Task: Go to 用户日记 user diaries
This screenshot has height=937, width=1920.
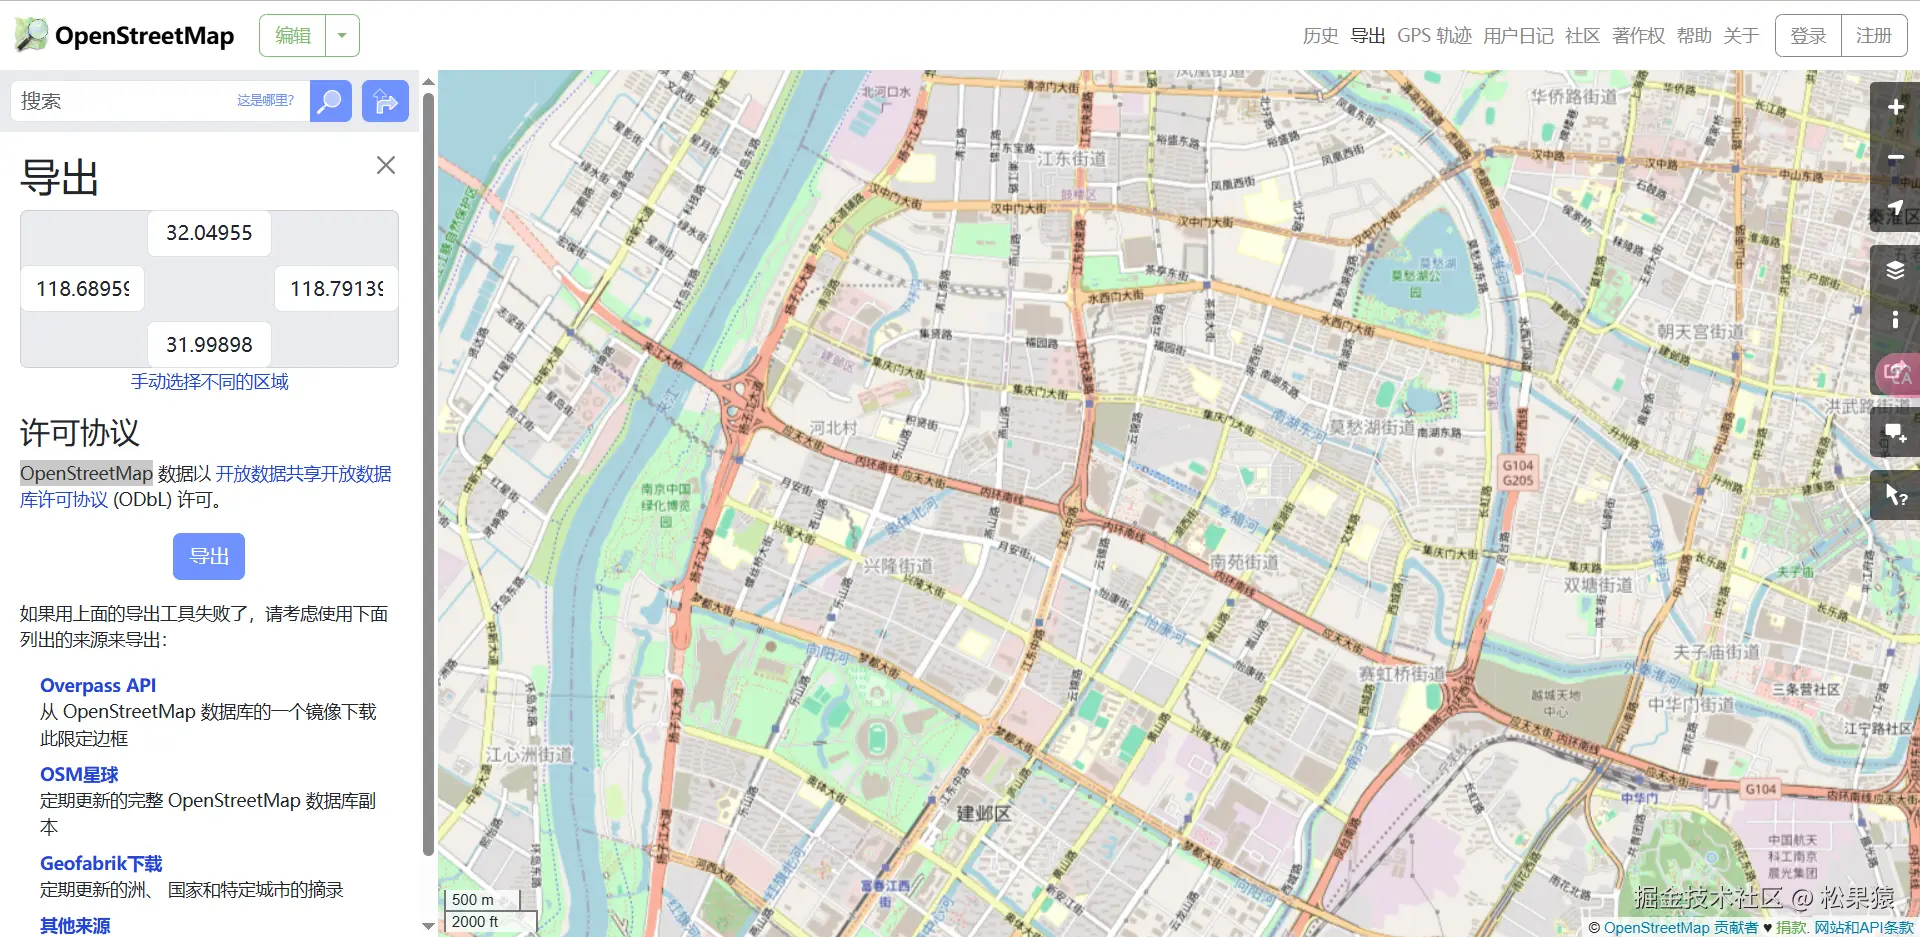Action: (1518, 36)
